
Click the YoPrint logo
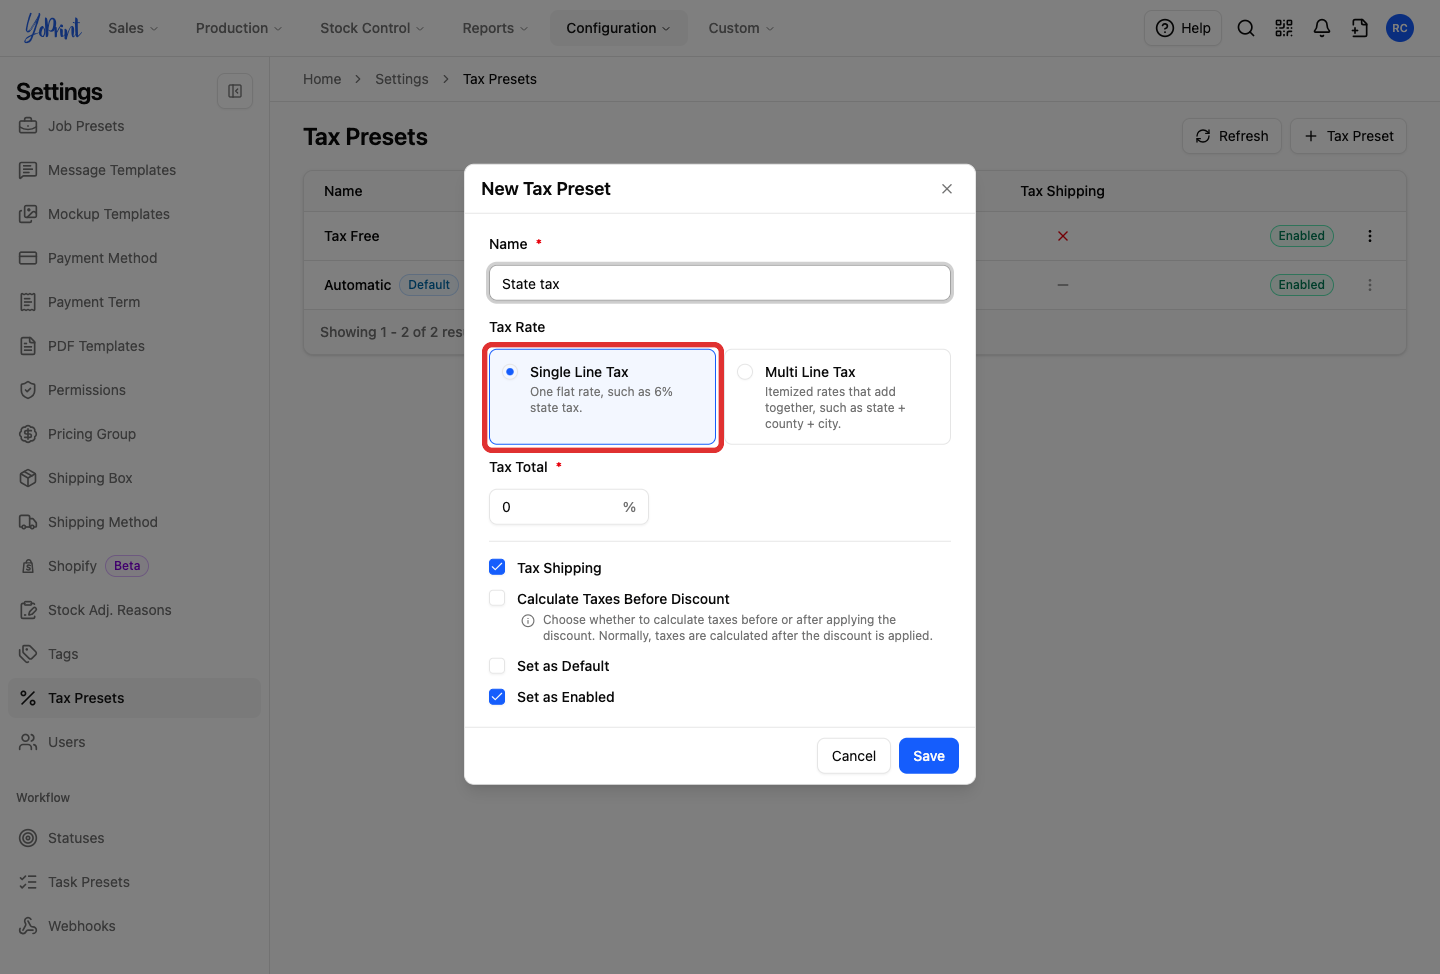(x=52, y=28)
